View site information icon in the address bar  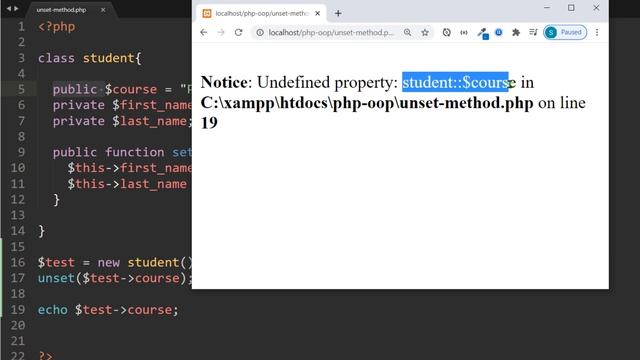(260, 32)
